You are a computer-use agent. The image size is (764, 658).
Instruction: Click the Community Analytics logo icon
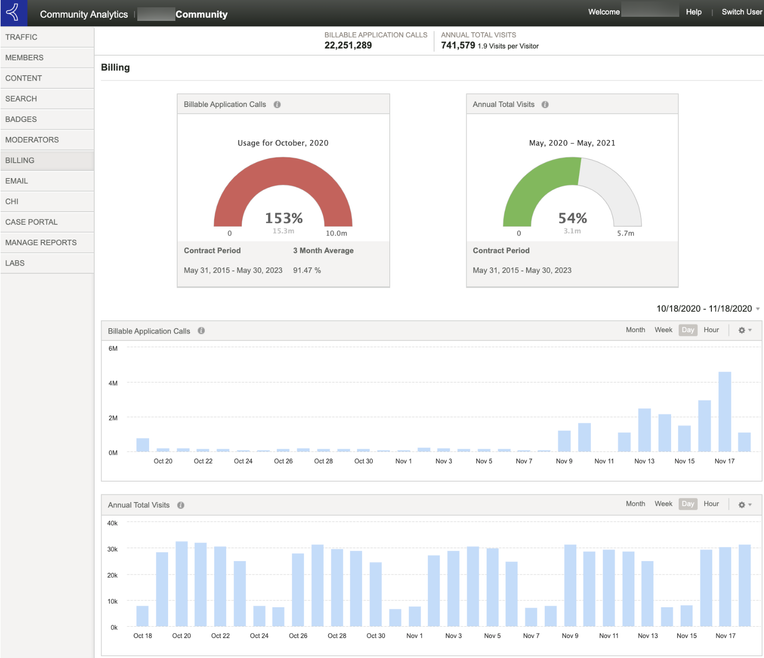(14, 13)
